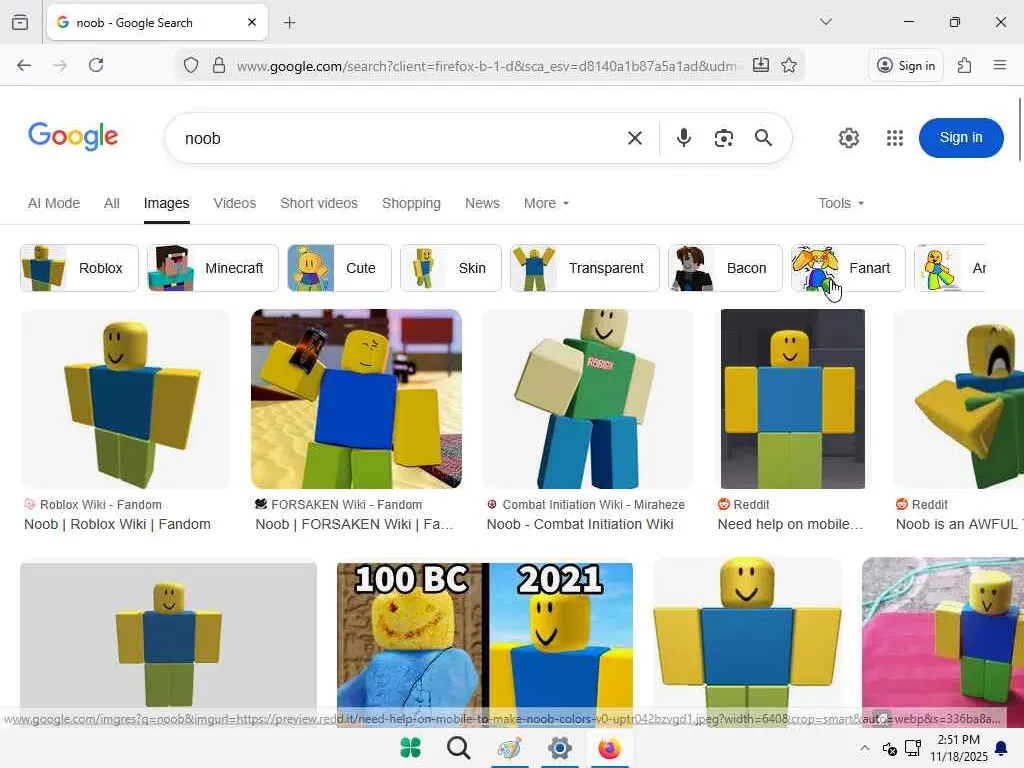
Task: Open the Tools filter dropdown
Action: point(841,204)
